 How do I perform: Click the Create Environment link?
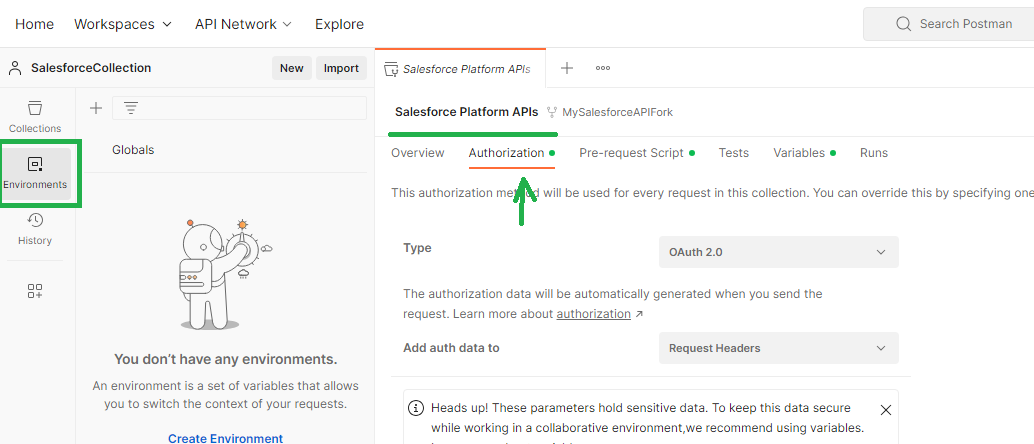tap(226, 438)
